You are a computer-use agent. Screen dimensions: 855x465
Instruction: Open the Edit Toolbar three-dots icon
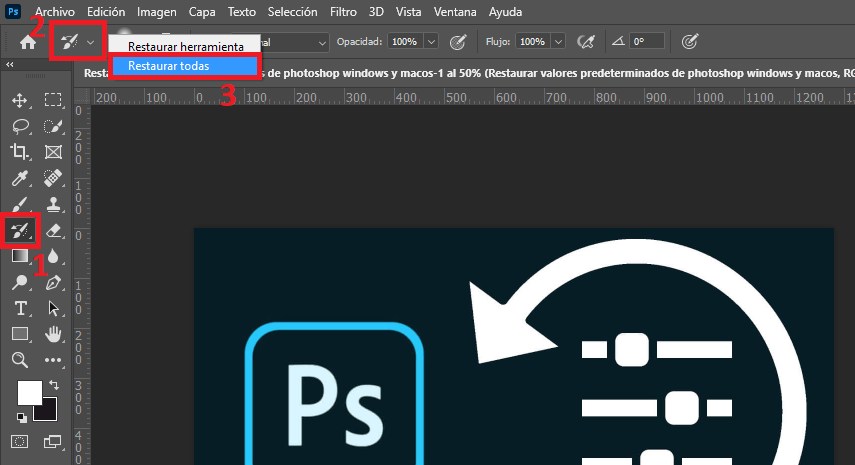click(53, 360)
